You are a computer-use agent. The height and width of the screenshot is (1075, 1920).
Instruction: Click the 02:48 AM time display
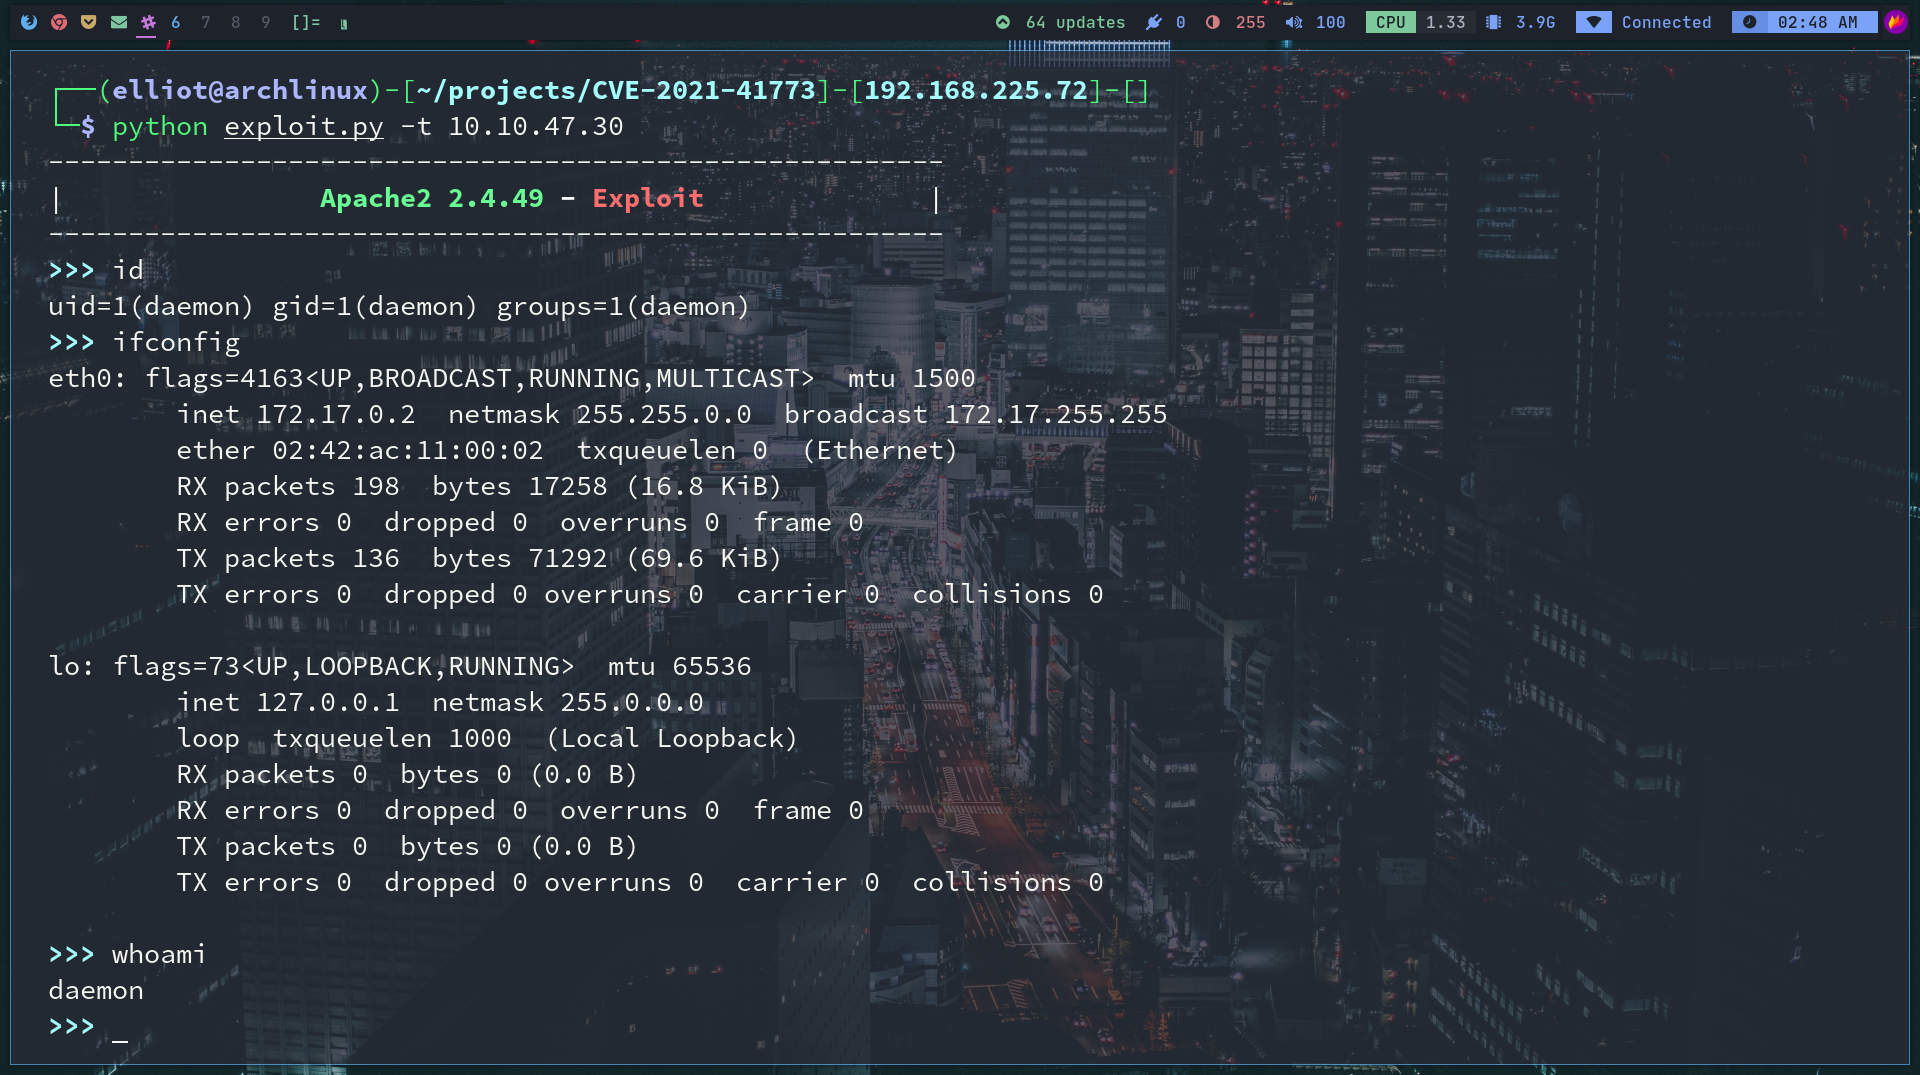click(1818, 22)
